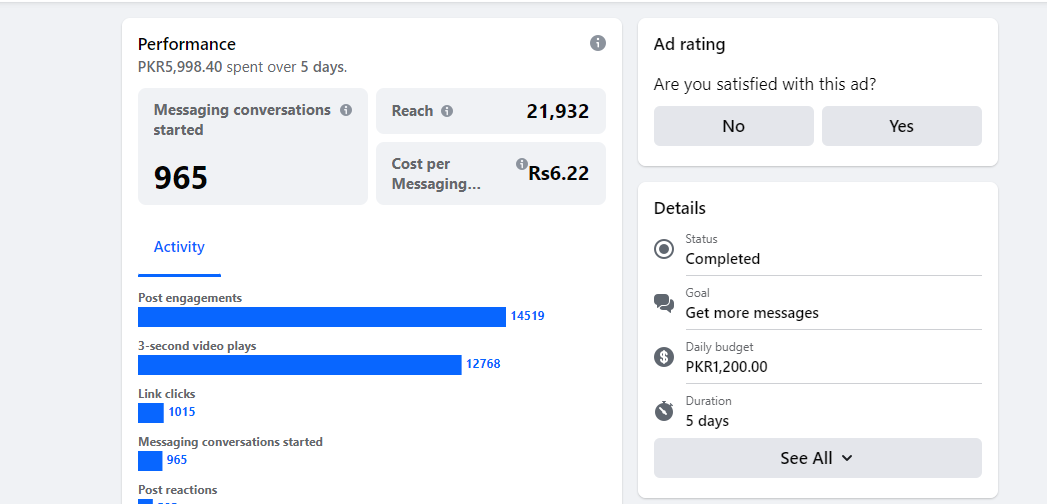Select the Reach 21,932 metric card
1047x504 pixels.
pyautogui.click(x=490, y=111)
